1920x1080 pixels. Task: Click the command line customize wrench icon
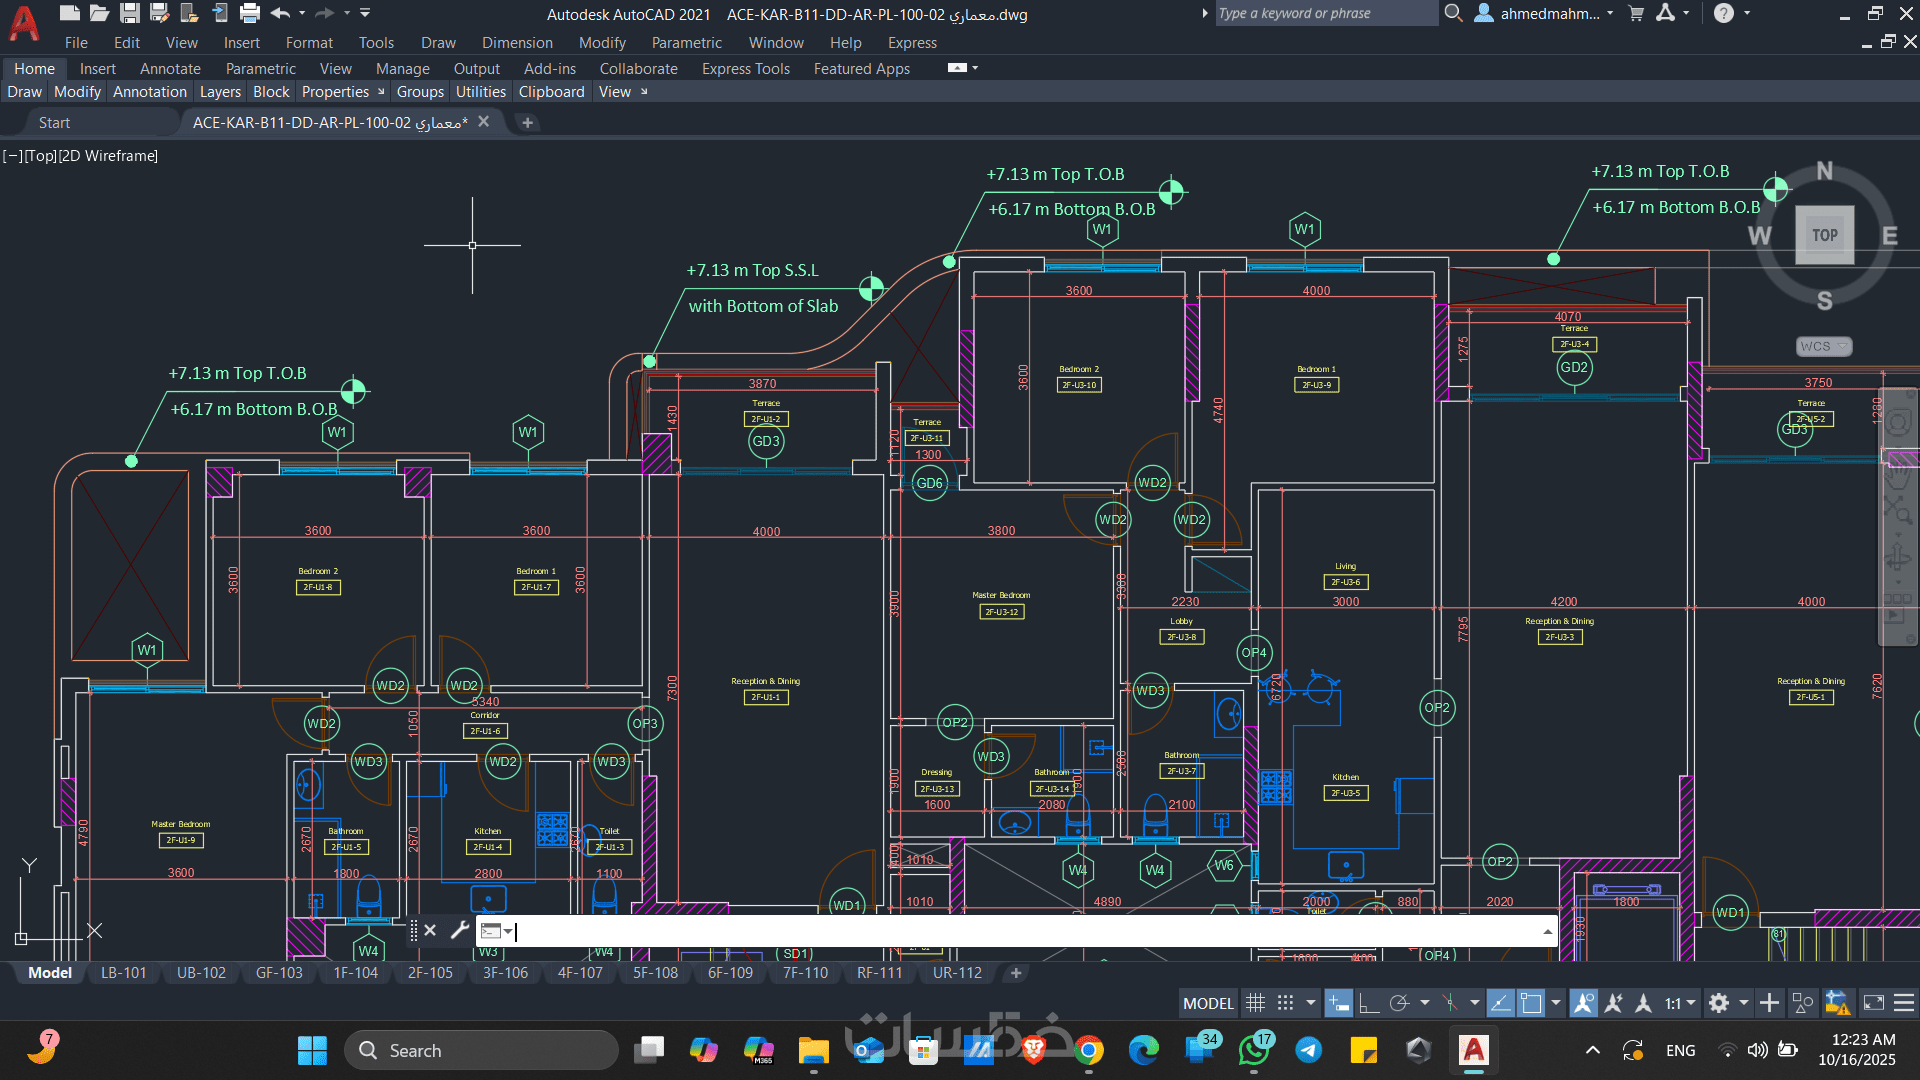459,931
